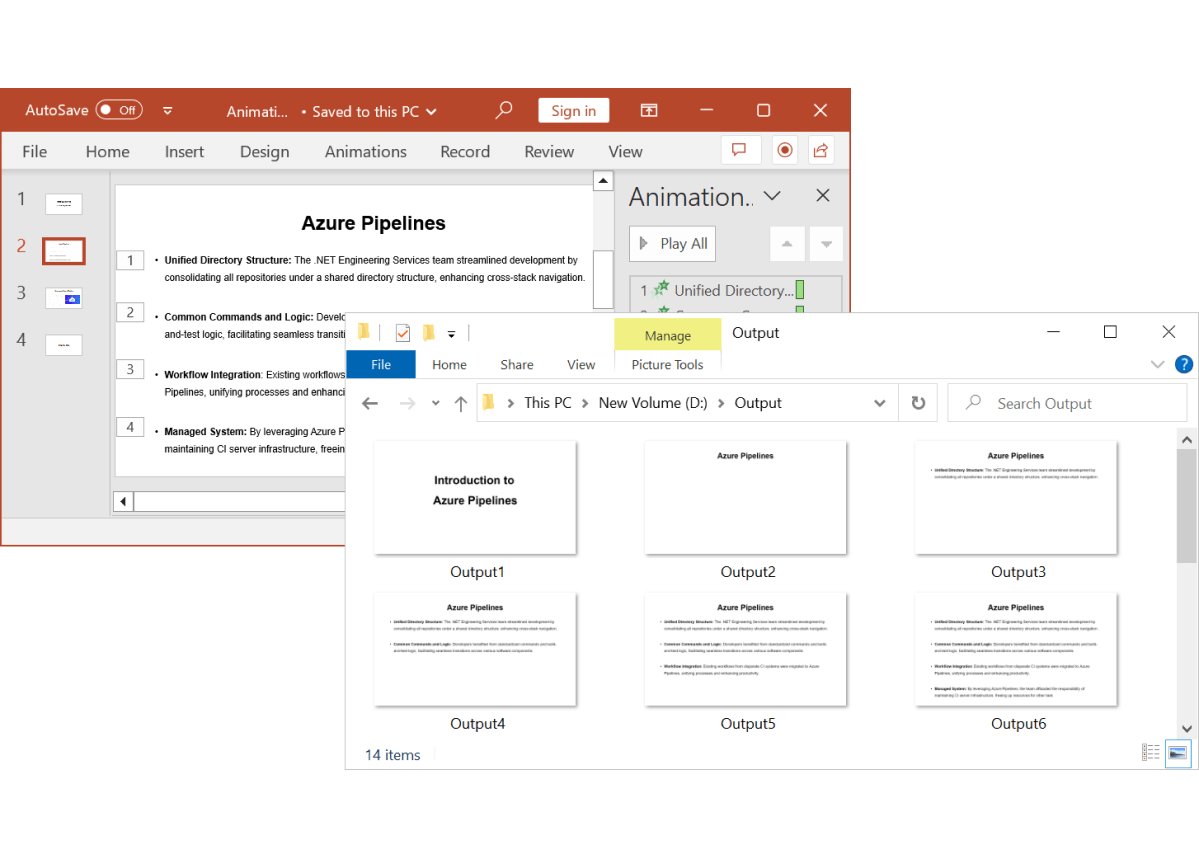
Task: Click the Explorer Help question mark icon
Action: 1183,365
